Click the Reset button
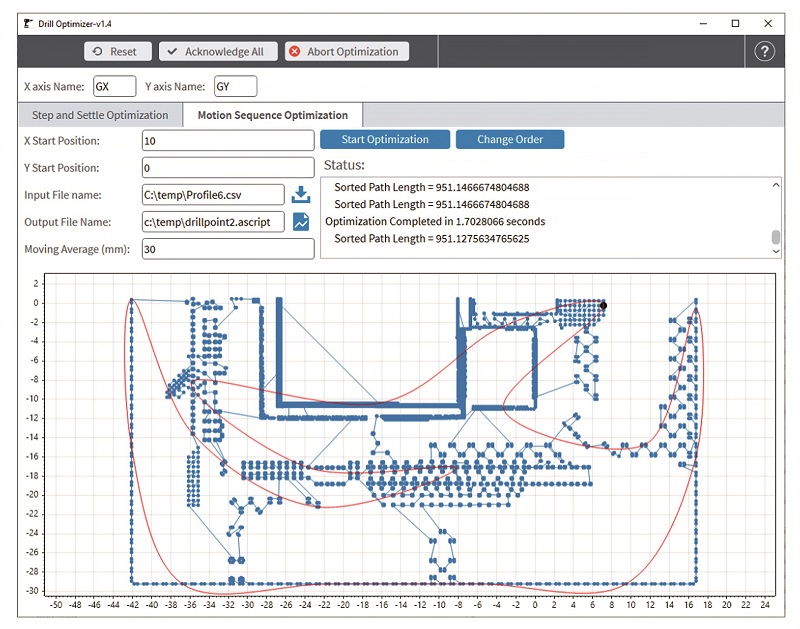800x629 pixels. (118, 52)
